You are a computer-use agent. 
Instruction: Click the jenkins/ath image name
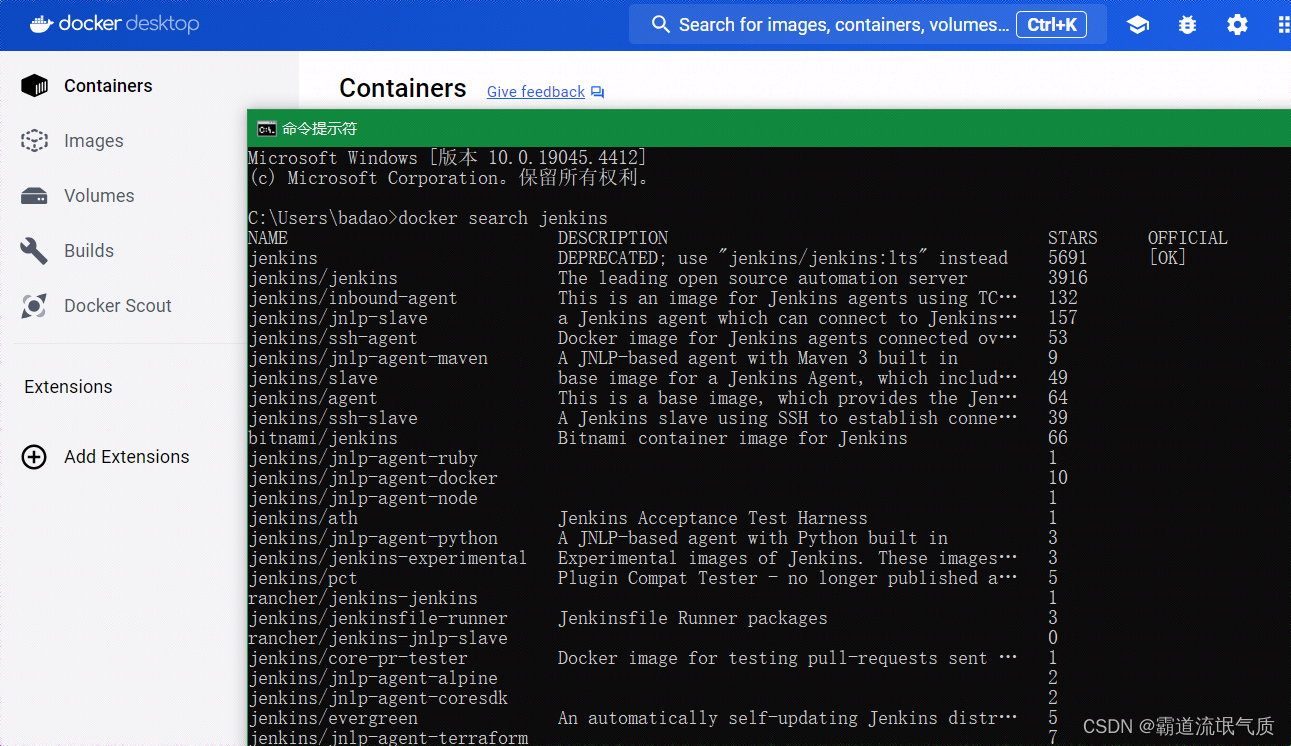[303, 518]
